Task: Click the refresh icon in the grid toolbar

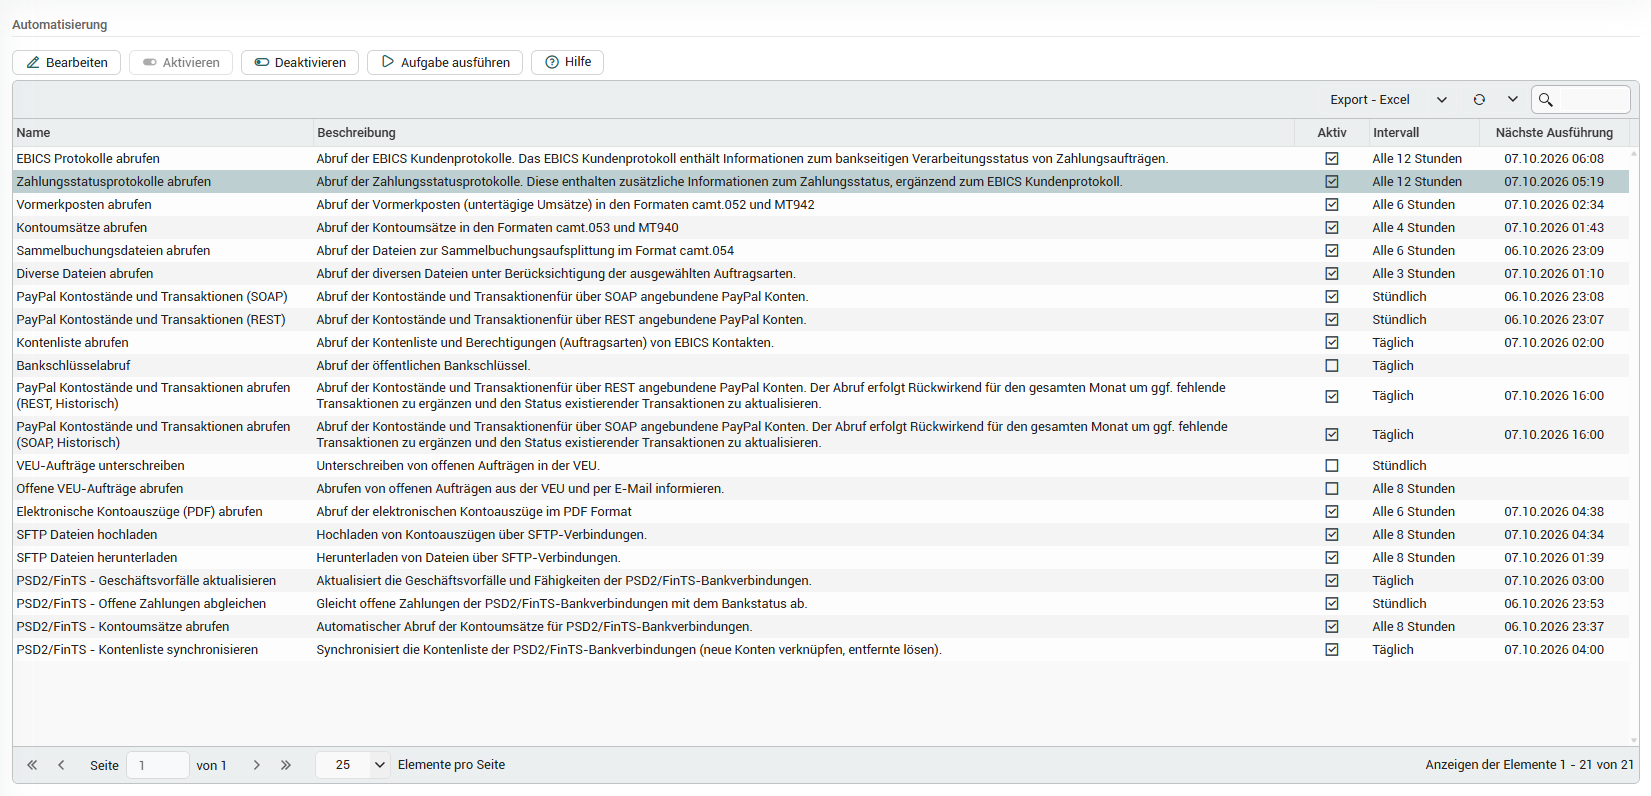Action: (x=1479, y=100)
